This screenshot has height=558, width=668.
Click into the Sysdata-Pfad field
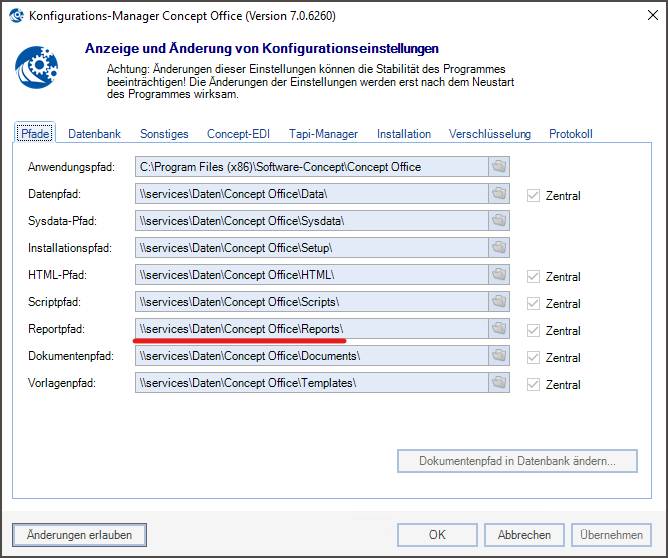click(311, 221)
